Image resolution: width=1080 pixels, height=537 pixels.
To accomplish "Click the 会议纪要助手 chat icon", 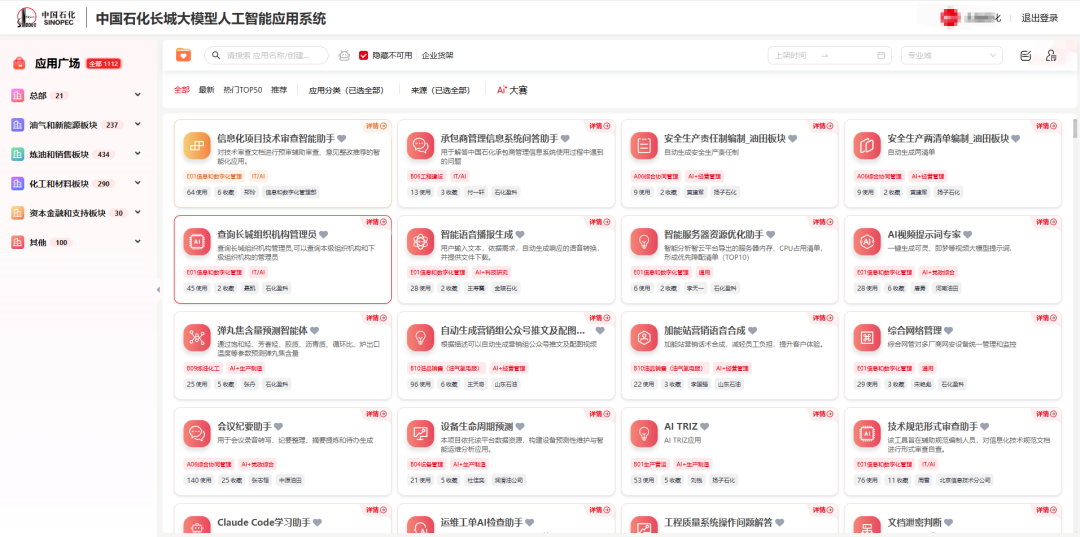I will click(x=197, y=433).
